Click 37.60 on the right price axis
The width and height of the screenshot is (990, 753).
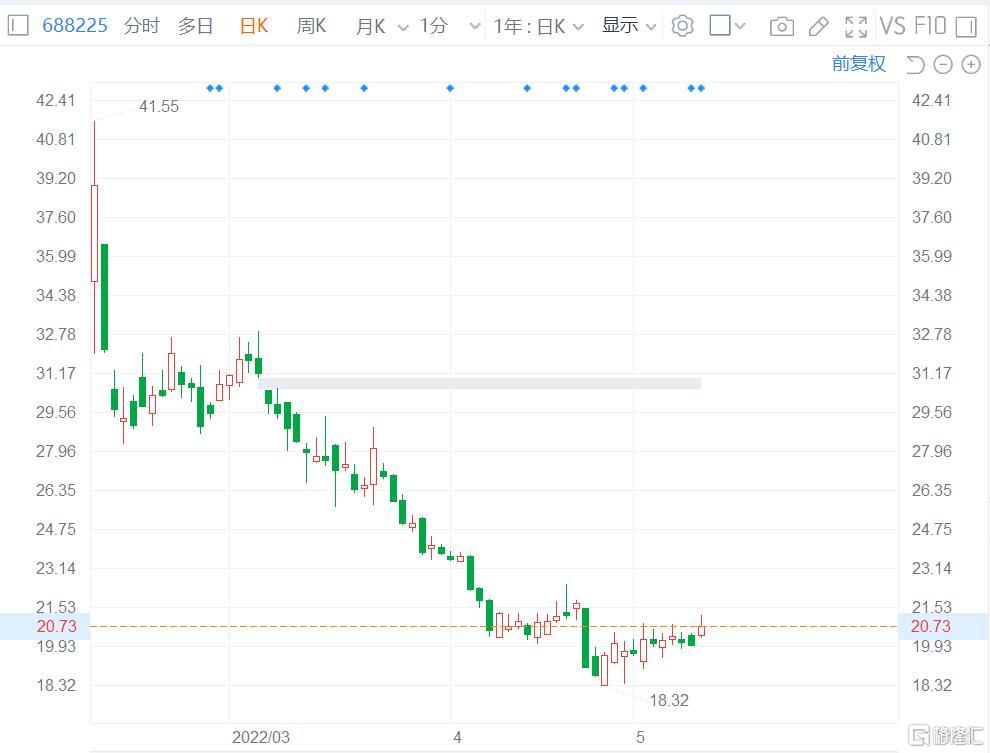click(x=931, y=217)
